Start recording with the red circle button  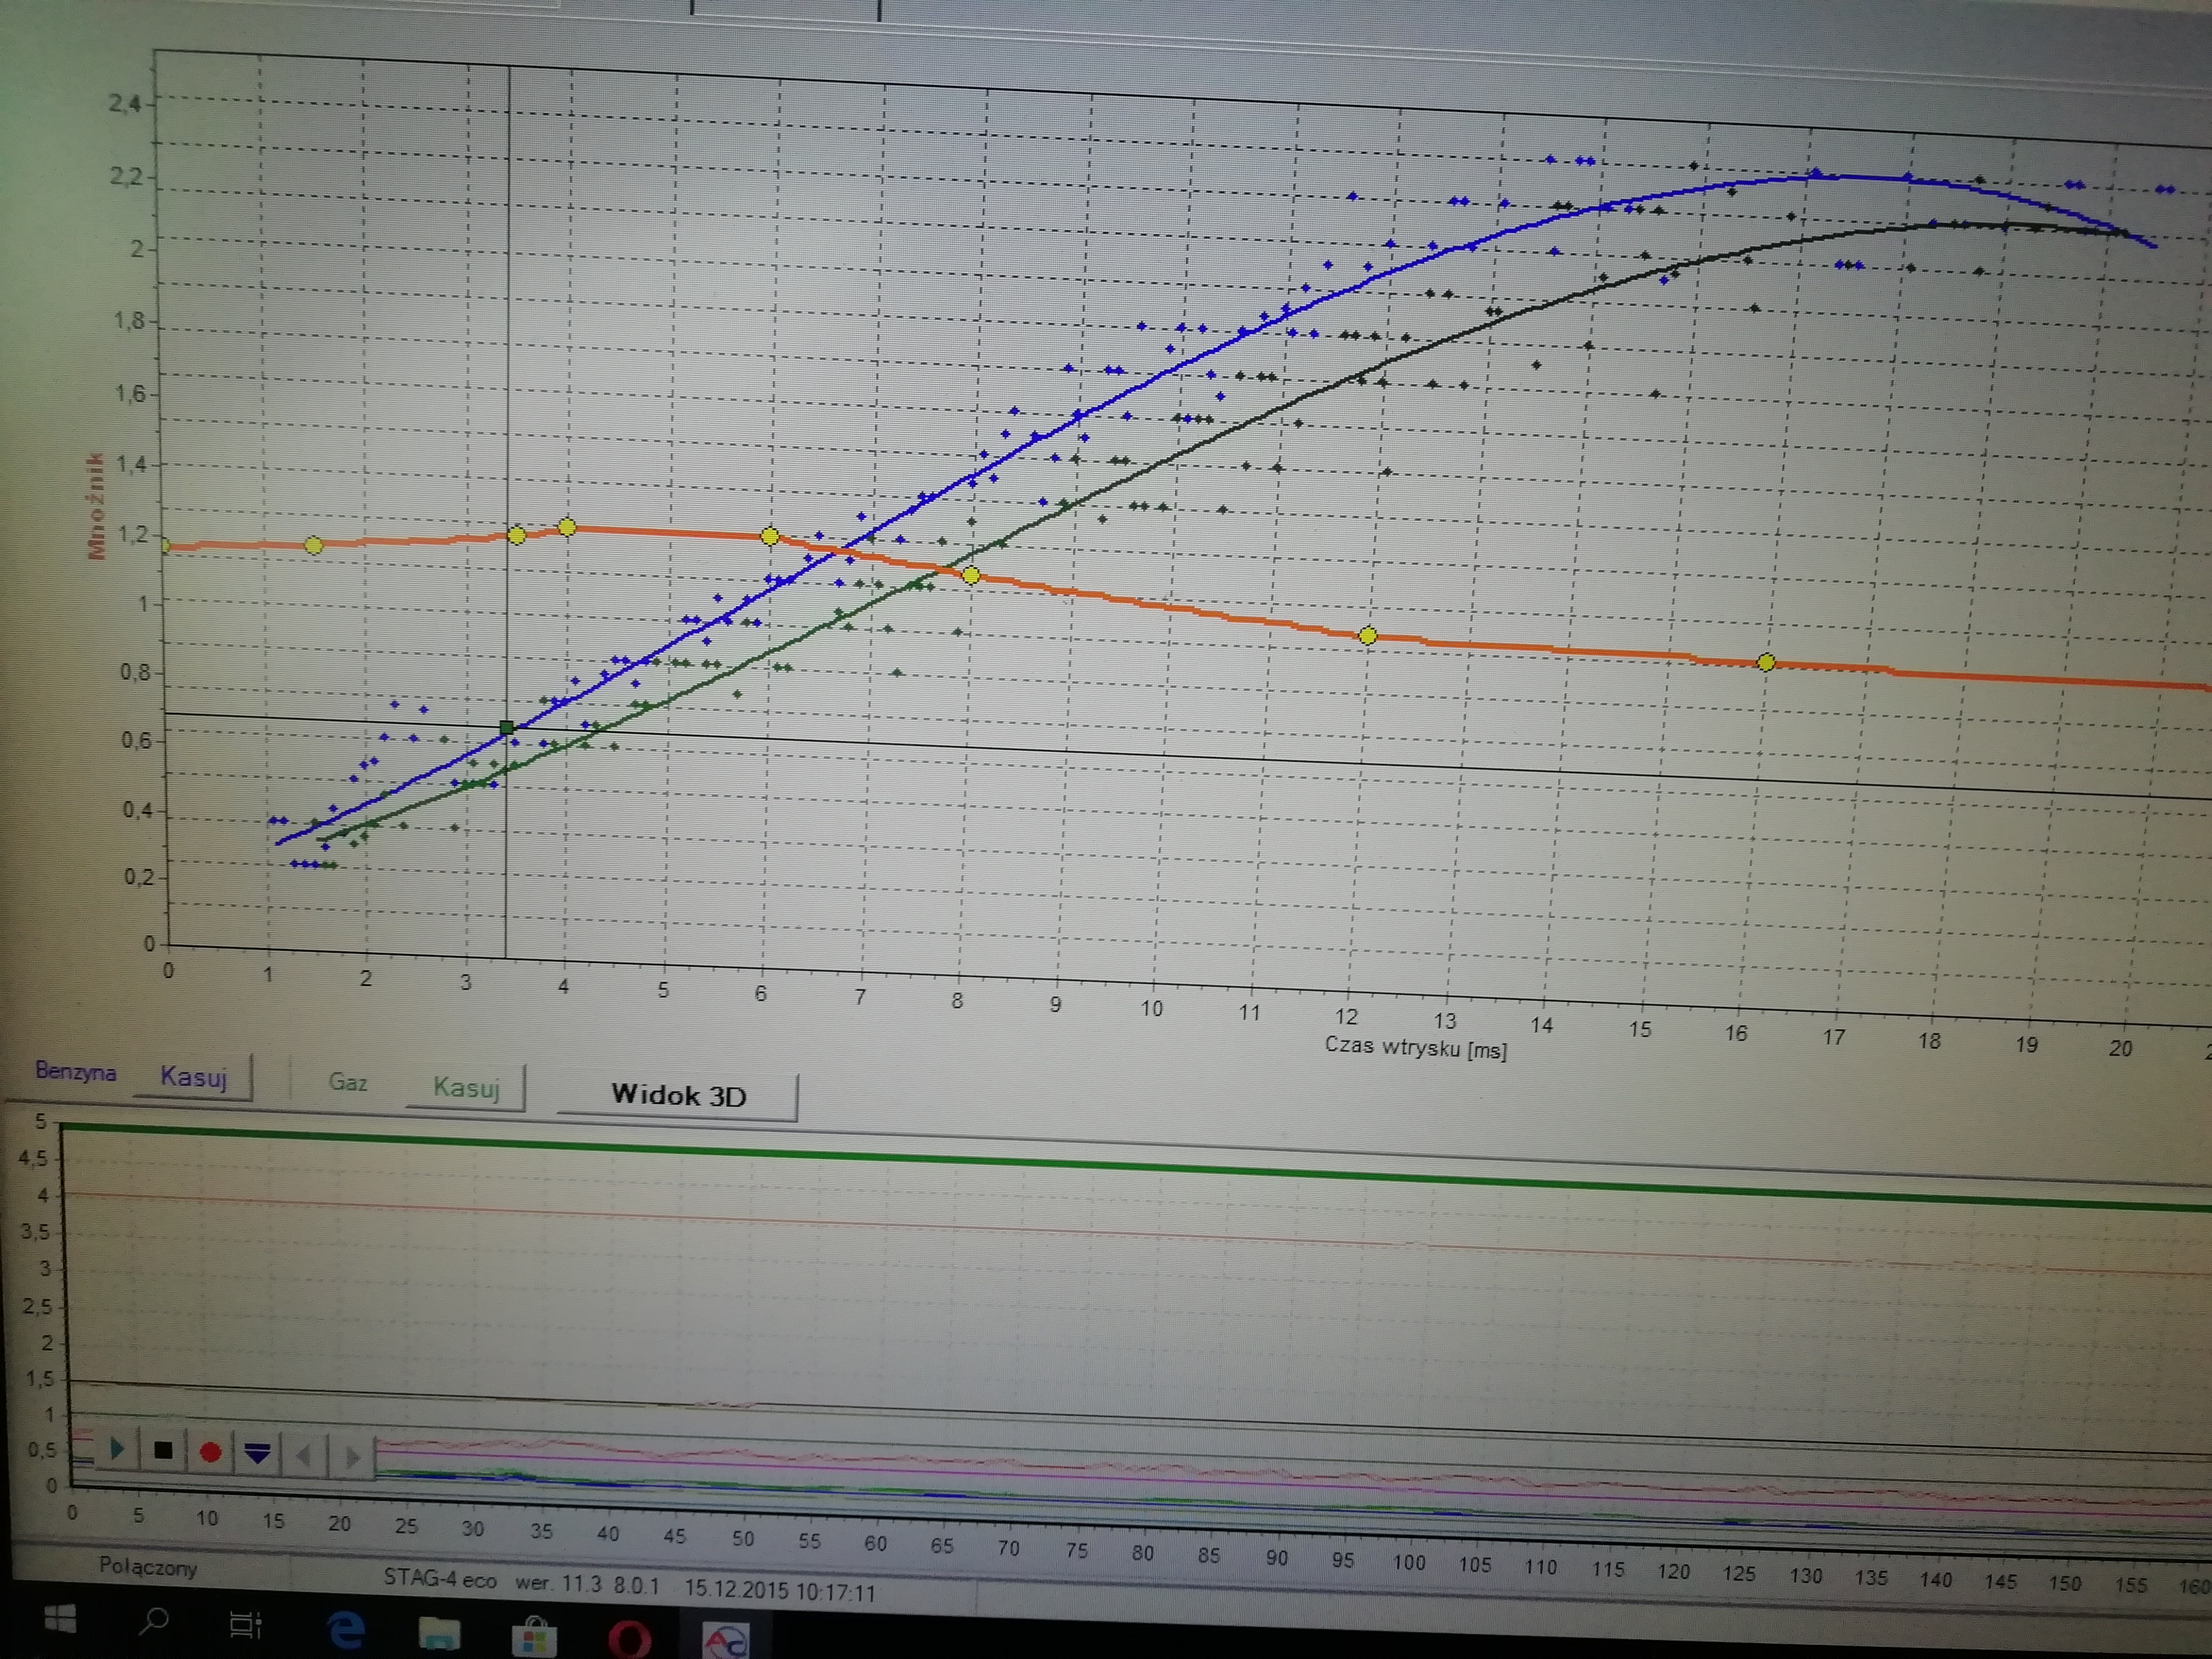[210, 1452]
